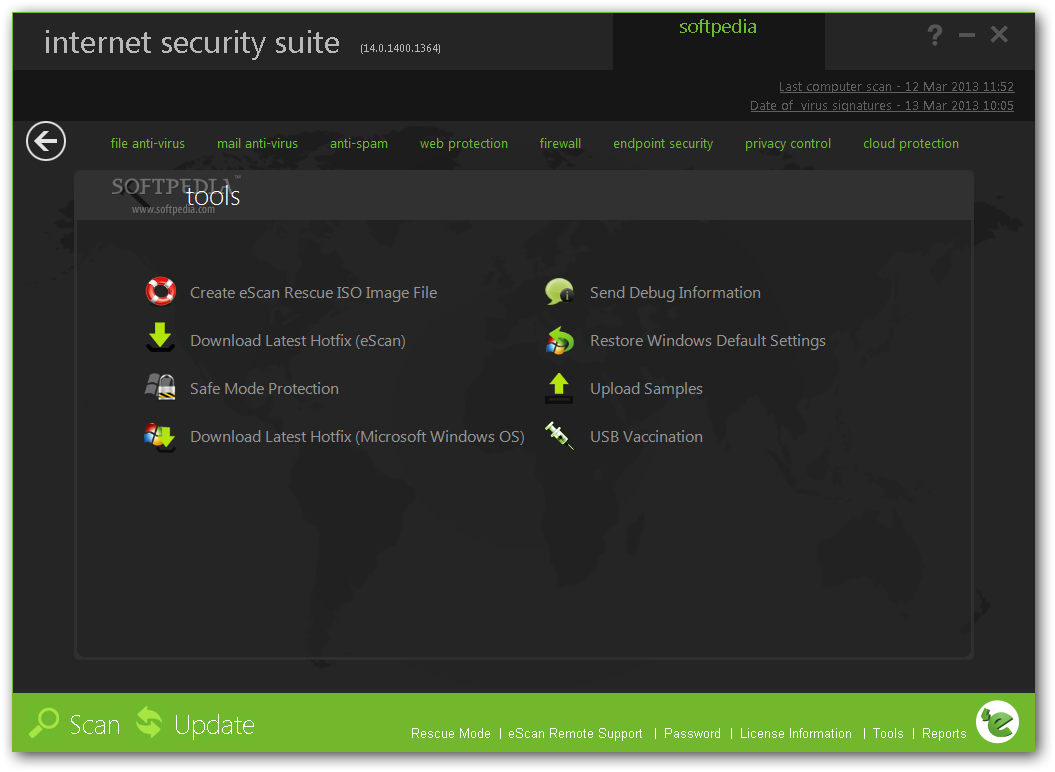Click the eScan logo icon

pyautogui.click(x=997, y=722)
